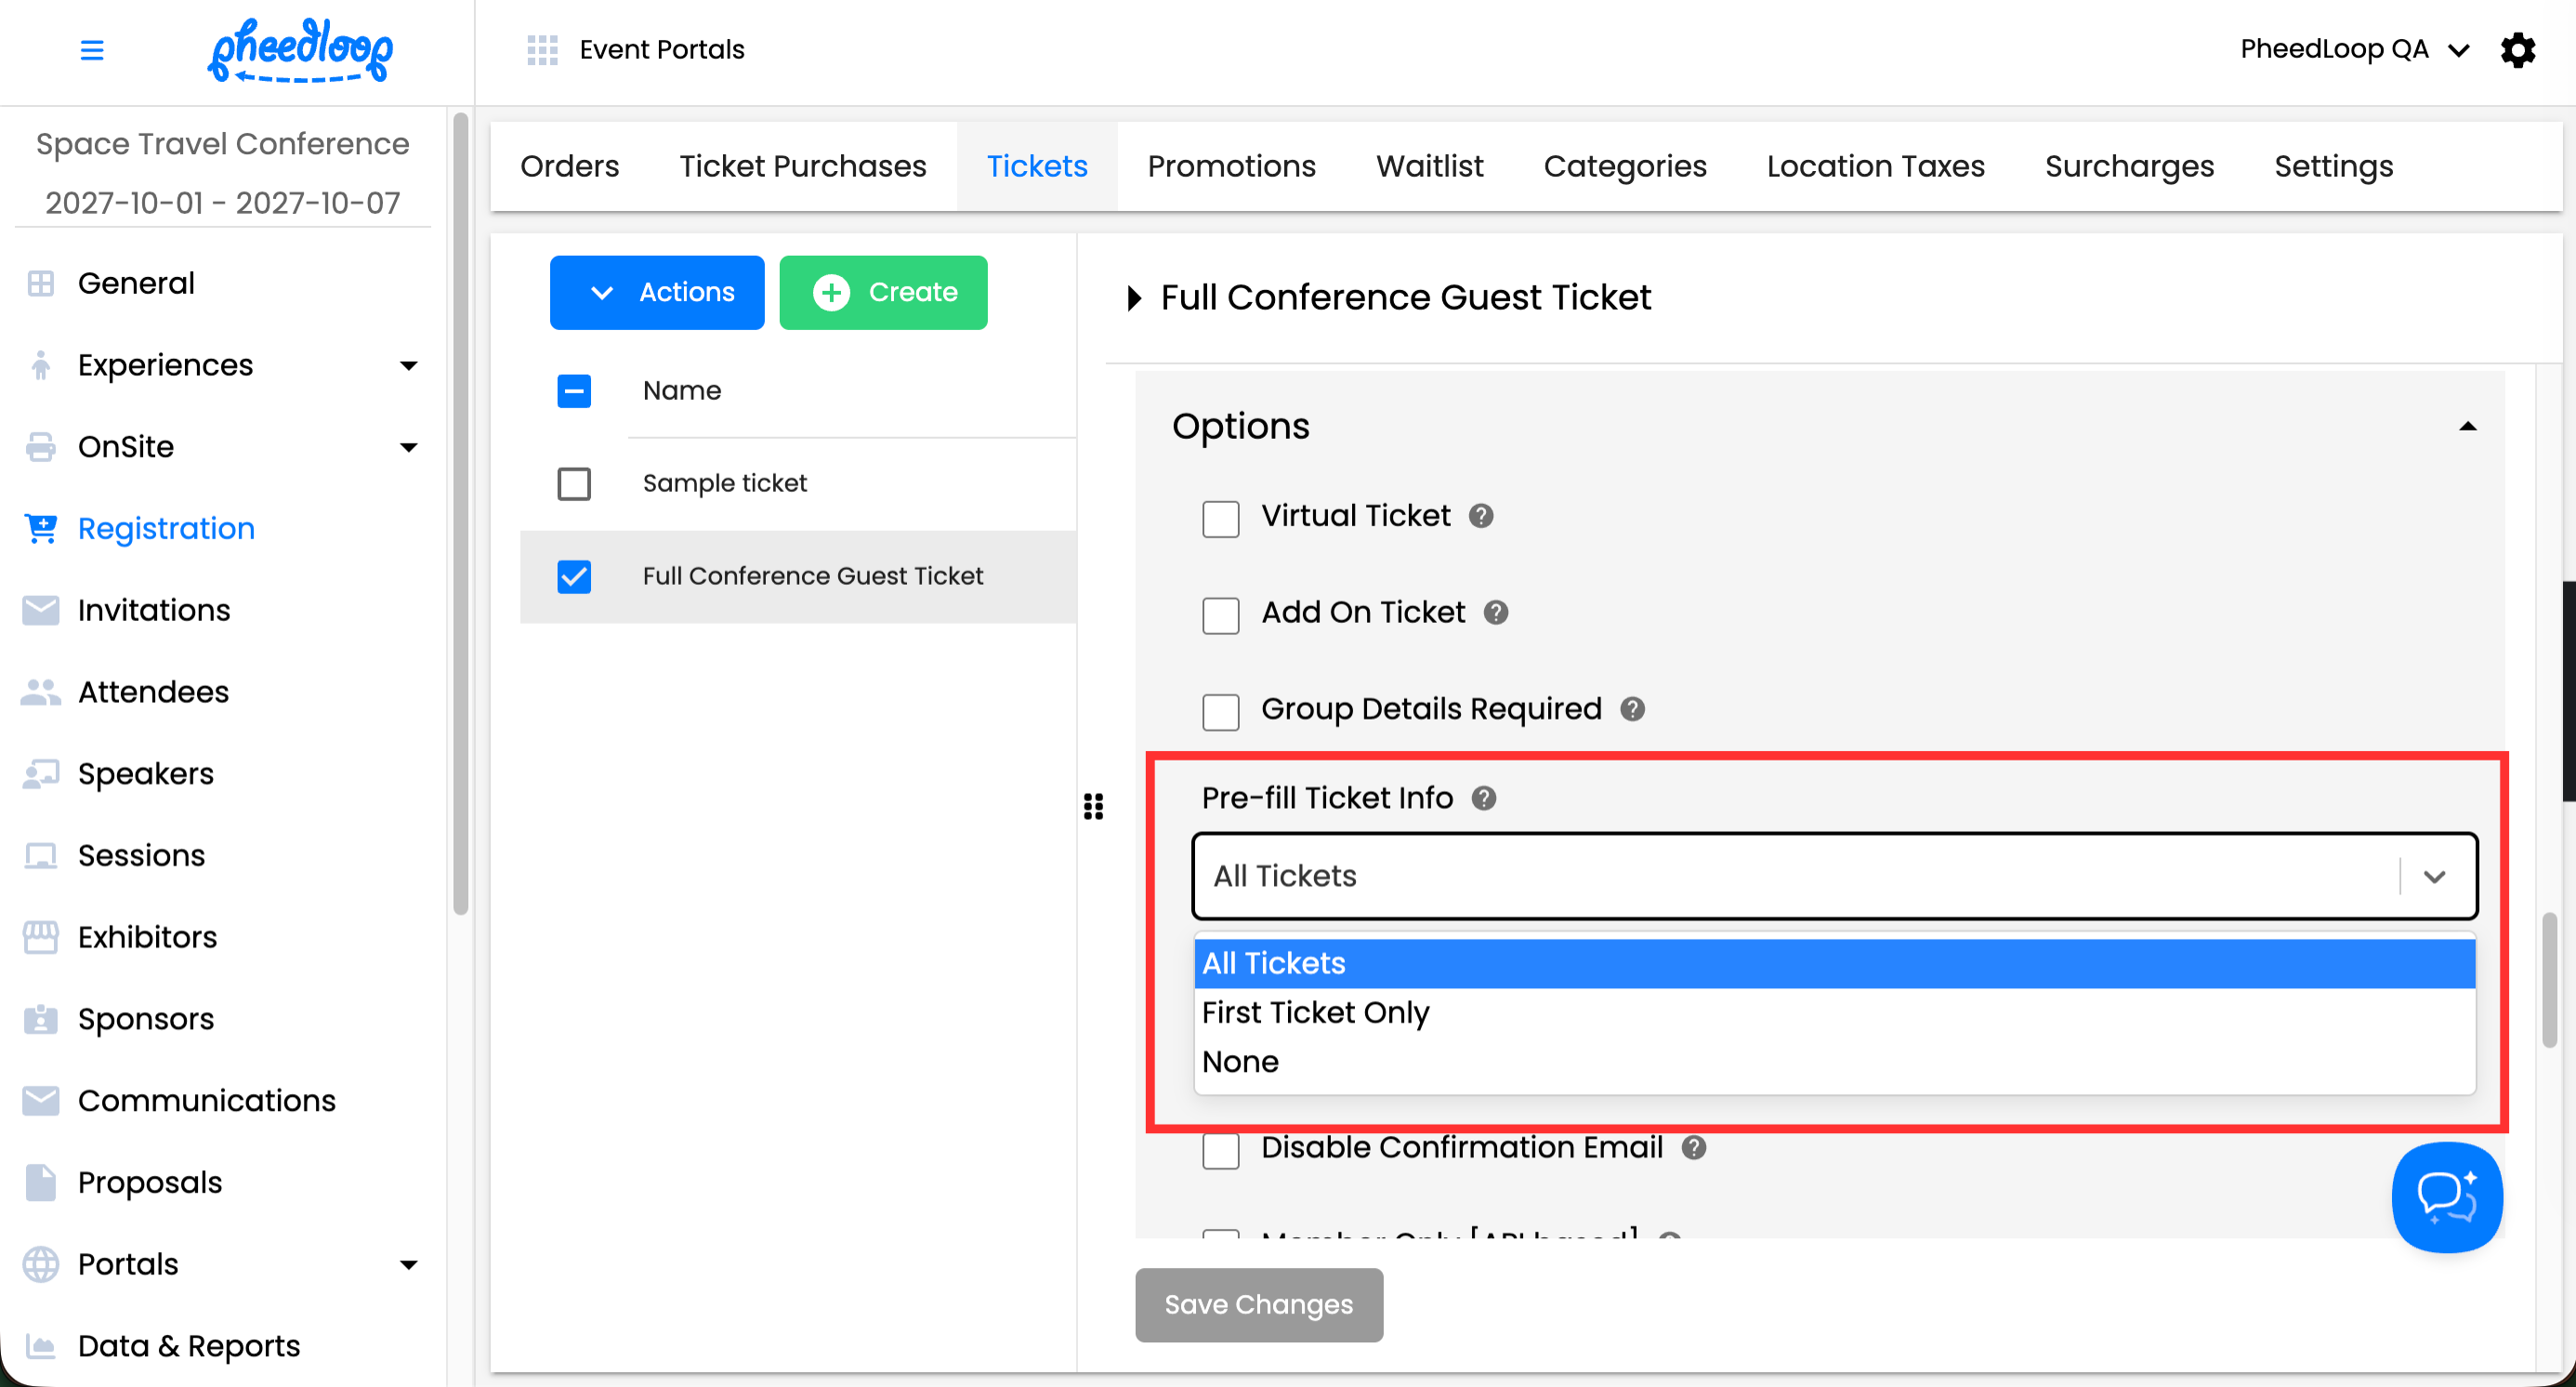The width and height of the screenshot is (2576, 1387).
Task: Check the Sample ticket row checkbox
Action: 574,484
